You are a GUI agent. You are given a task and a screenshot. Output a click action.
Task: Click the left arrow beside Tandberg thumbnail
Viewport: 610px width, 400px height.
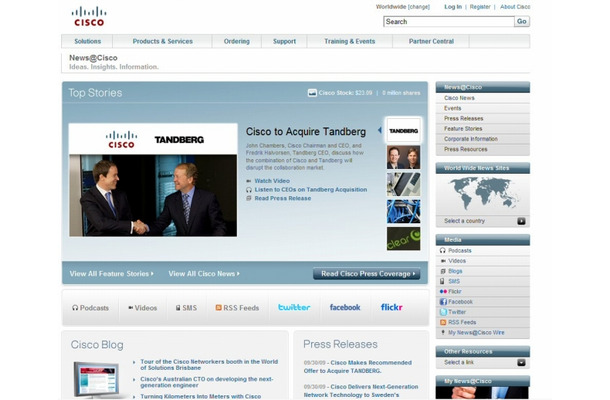point(380,130)
